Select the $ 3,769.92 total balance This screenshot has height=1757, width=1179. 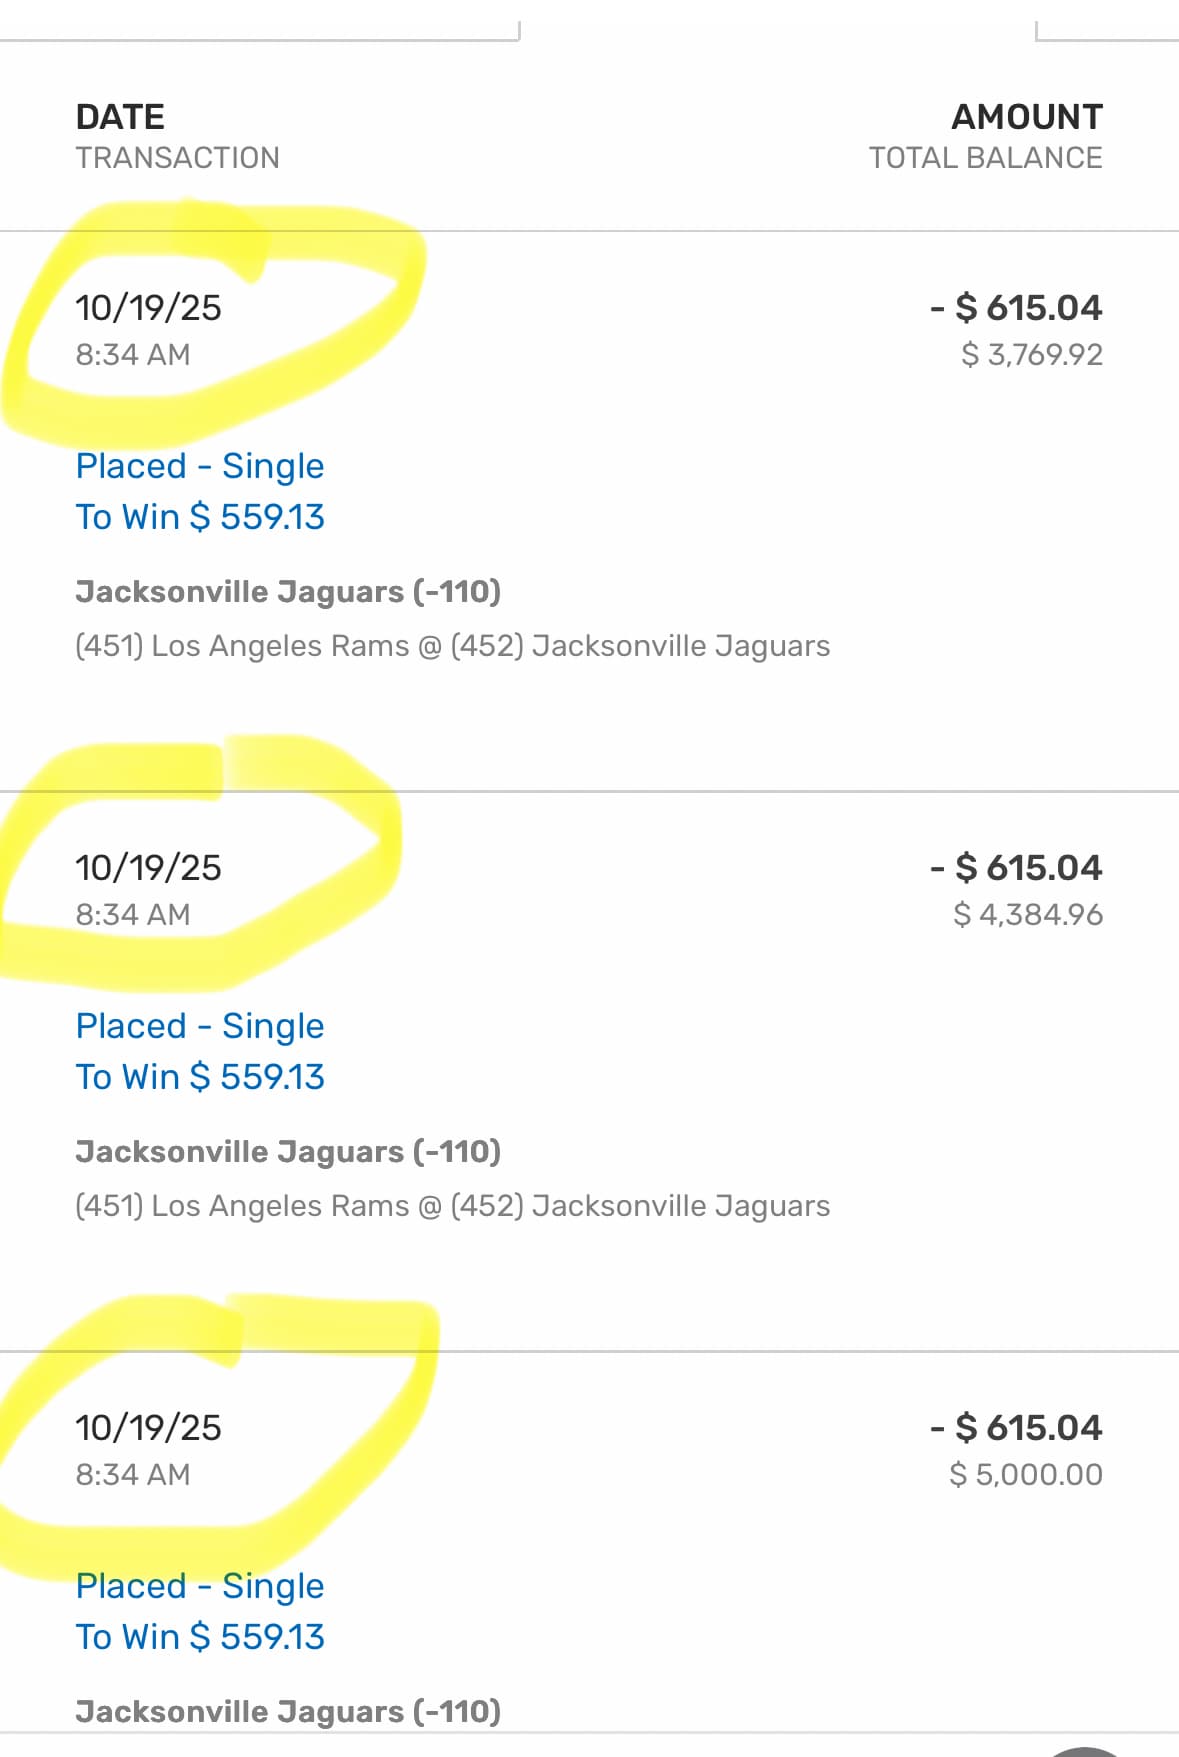click(x=1031, y=355)
